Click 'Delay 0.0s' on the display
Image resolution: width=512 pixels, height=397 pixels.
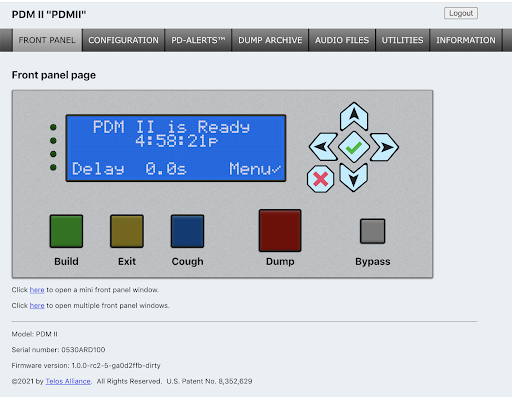click(x=129, y=169)
